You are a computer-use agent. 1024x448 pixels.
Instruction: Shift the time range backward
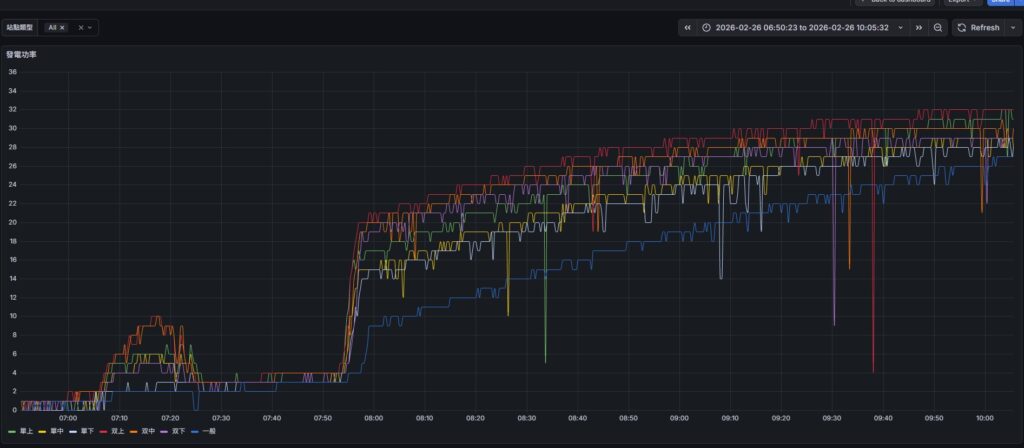coord(688,28)
